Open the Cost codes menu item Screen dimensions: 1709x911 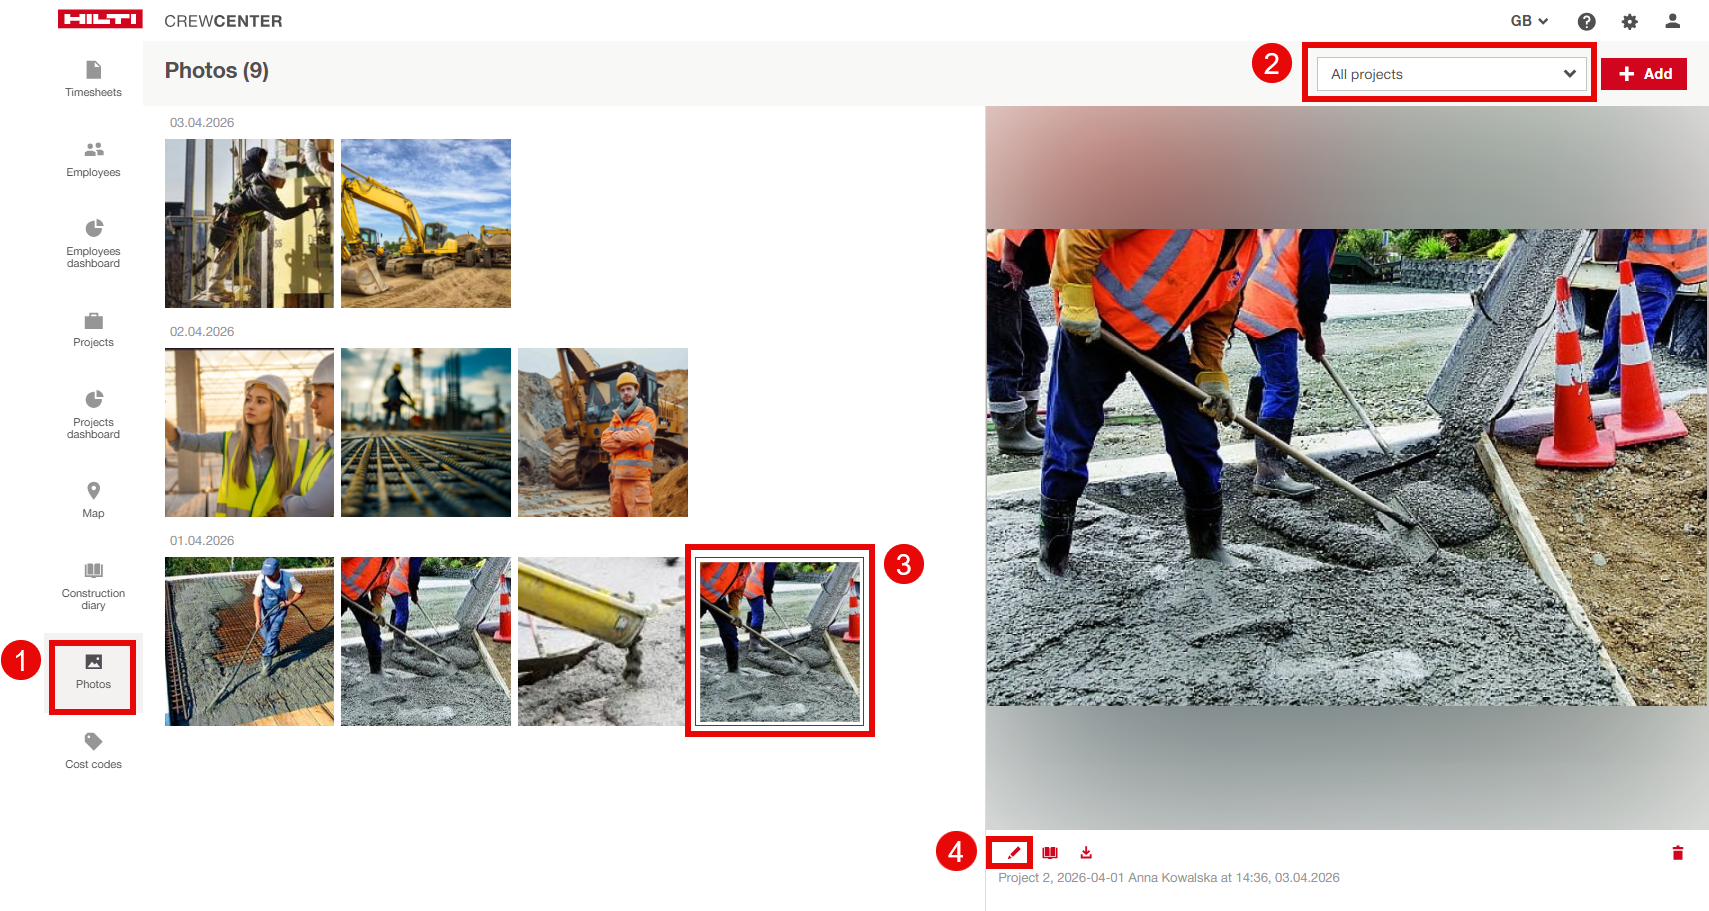click(93, 751)
